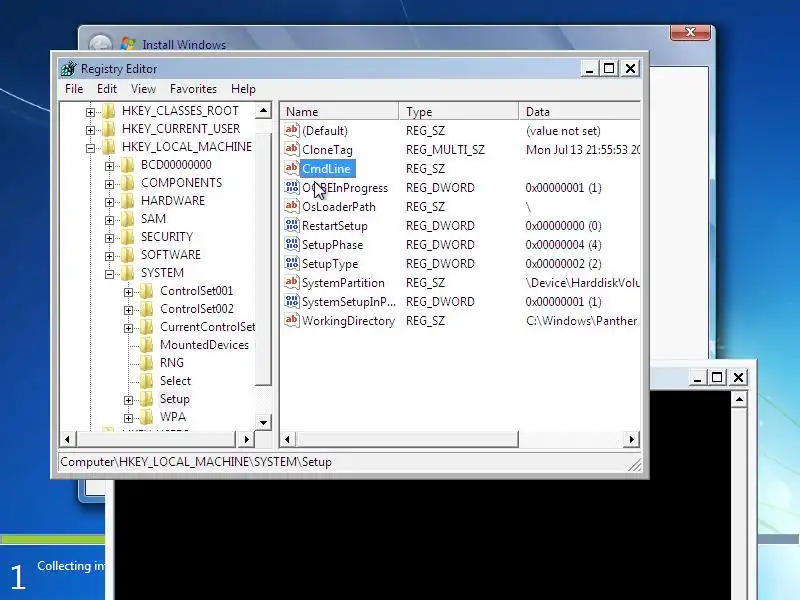Collapse the SYSTEM key

pos(109,274)
